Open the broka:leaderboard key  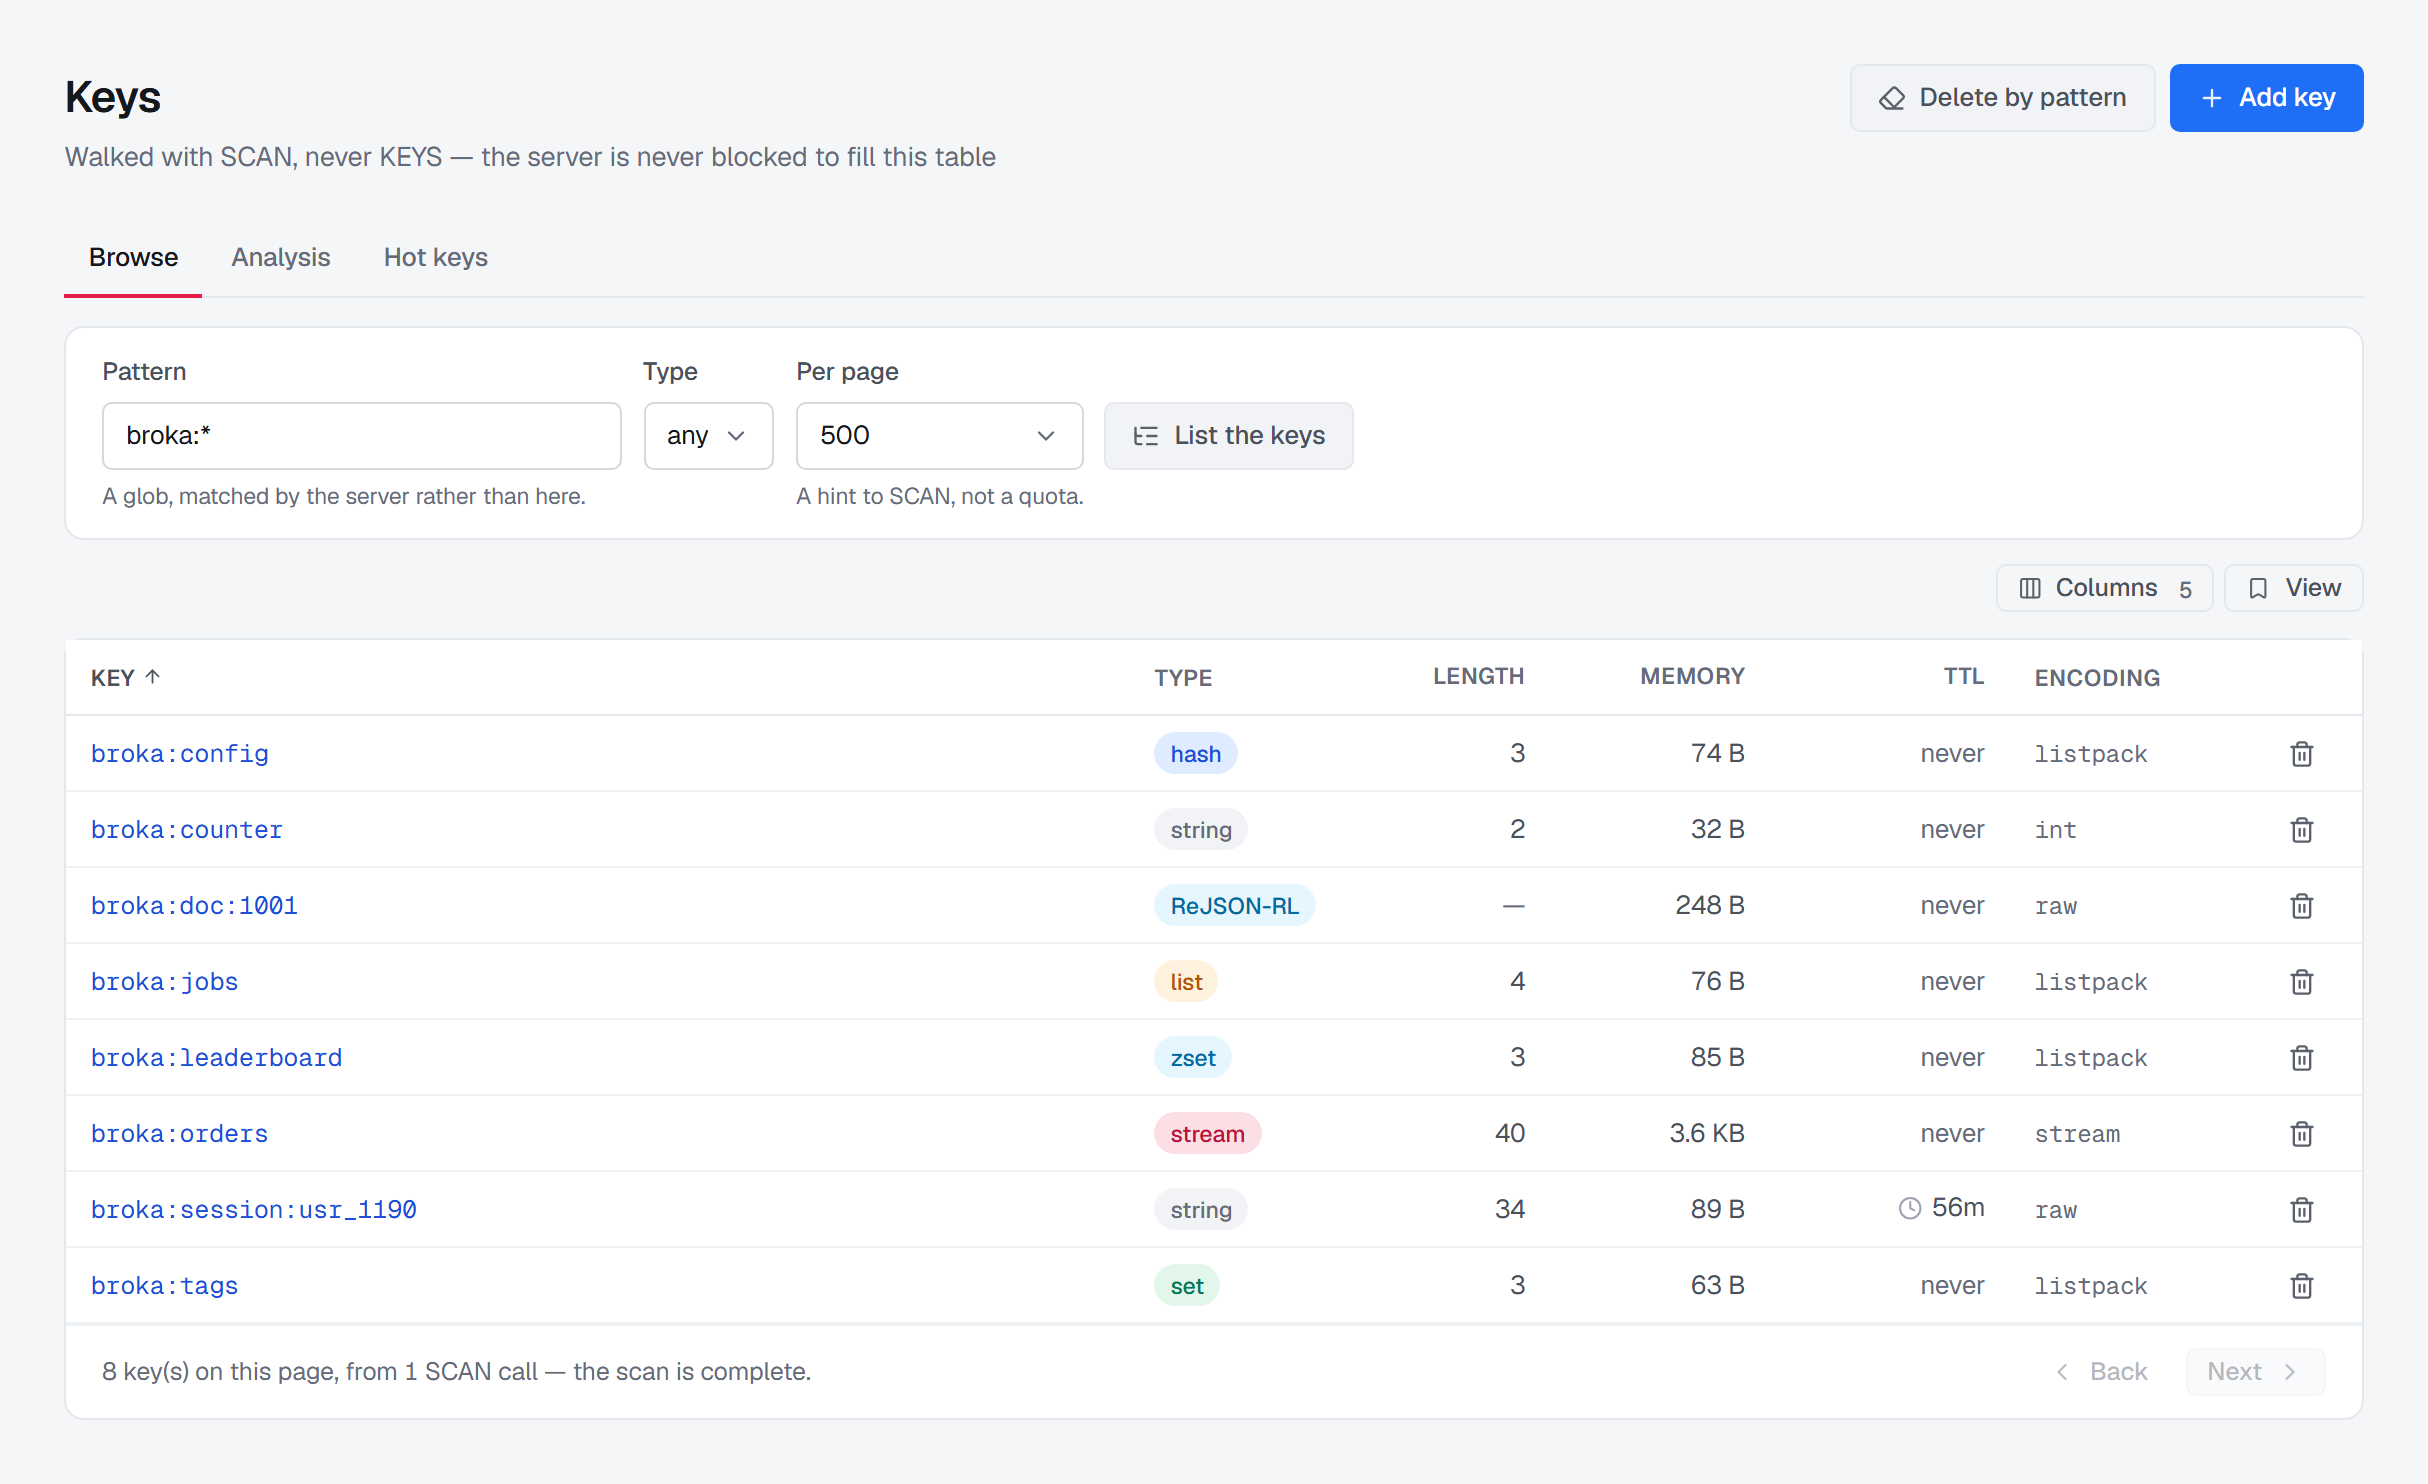217,1058
